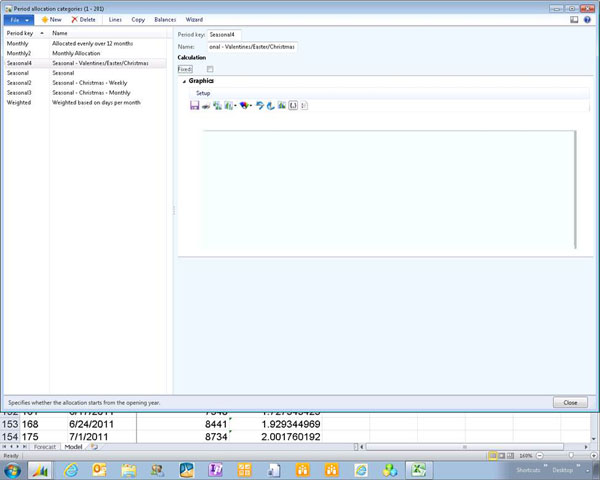Click the Name input field
Image resolution: width=600 pixels, height=480 pixels.
(x=253, y=47)
